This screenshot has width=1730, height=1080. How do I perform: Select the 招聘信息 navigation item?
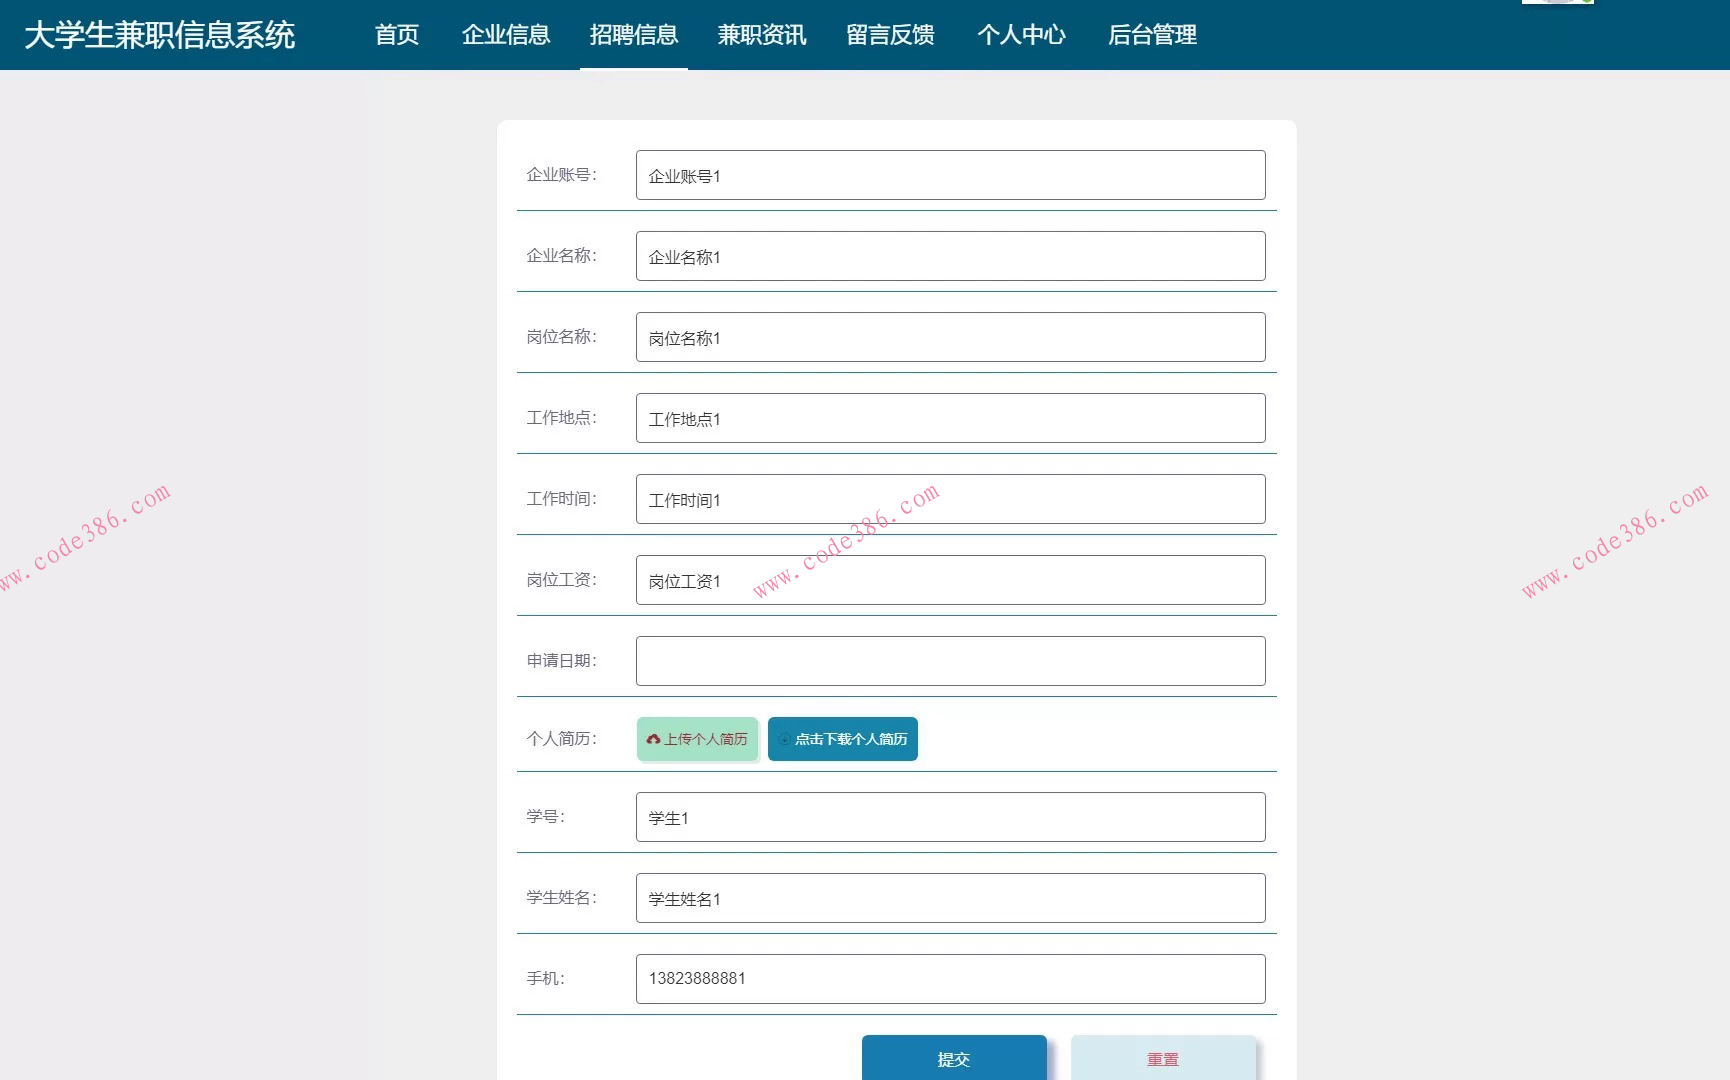point(634,35)
